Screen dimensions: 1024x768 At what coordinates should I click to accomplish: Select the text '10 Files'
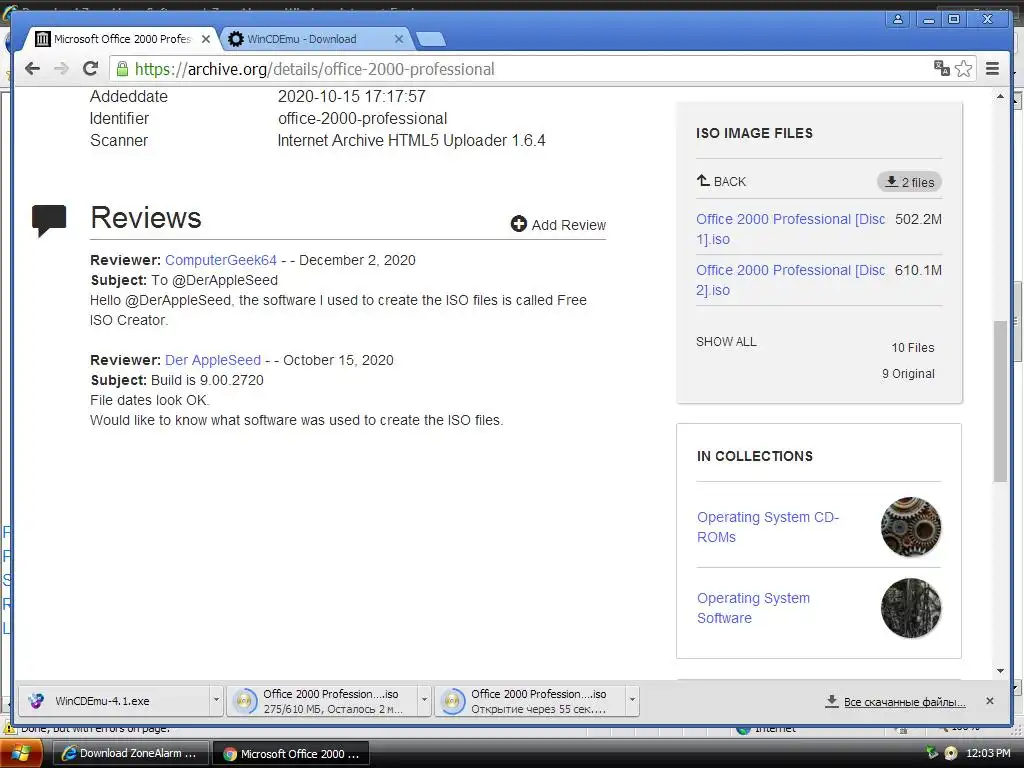[913, 347]
